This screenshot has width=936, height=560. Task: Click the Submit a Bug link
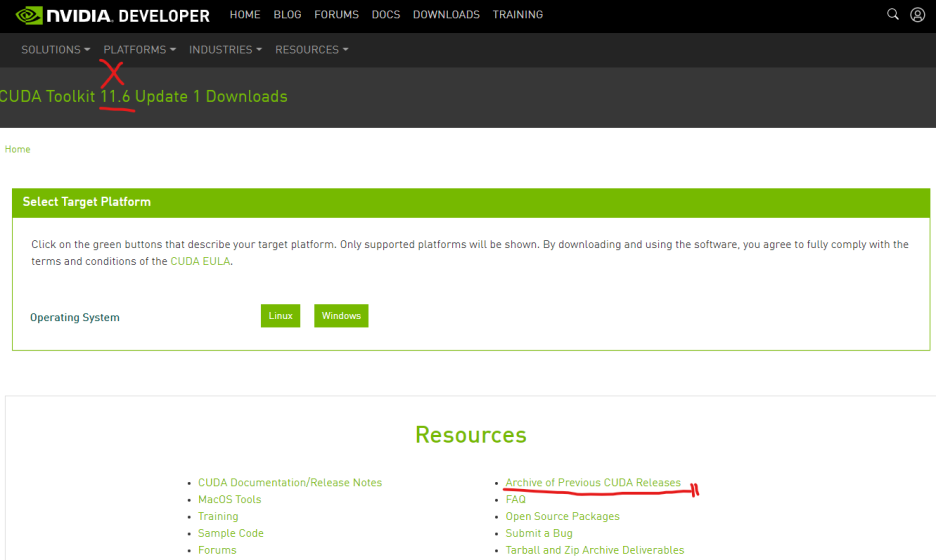point(539,533)
